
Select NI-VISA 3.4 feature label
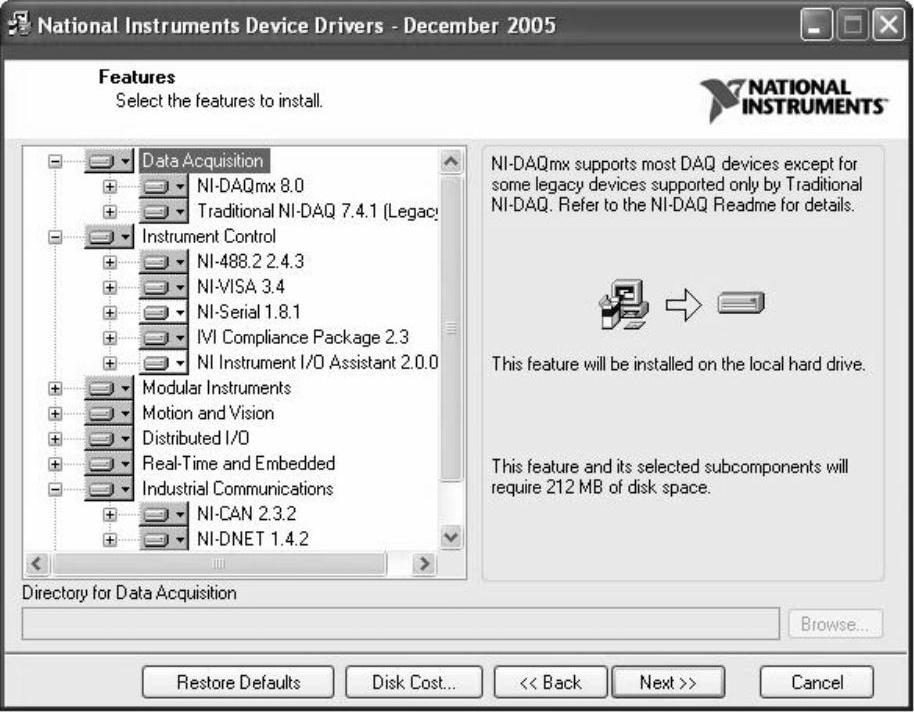click(240, 286)
